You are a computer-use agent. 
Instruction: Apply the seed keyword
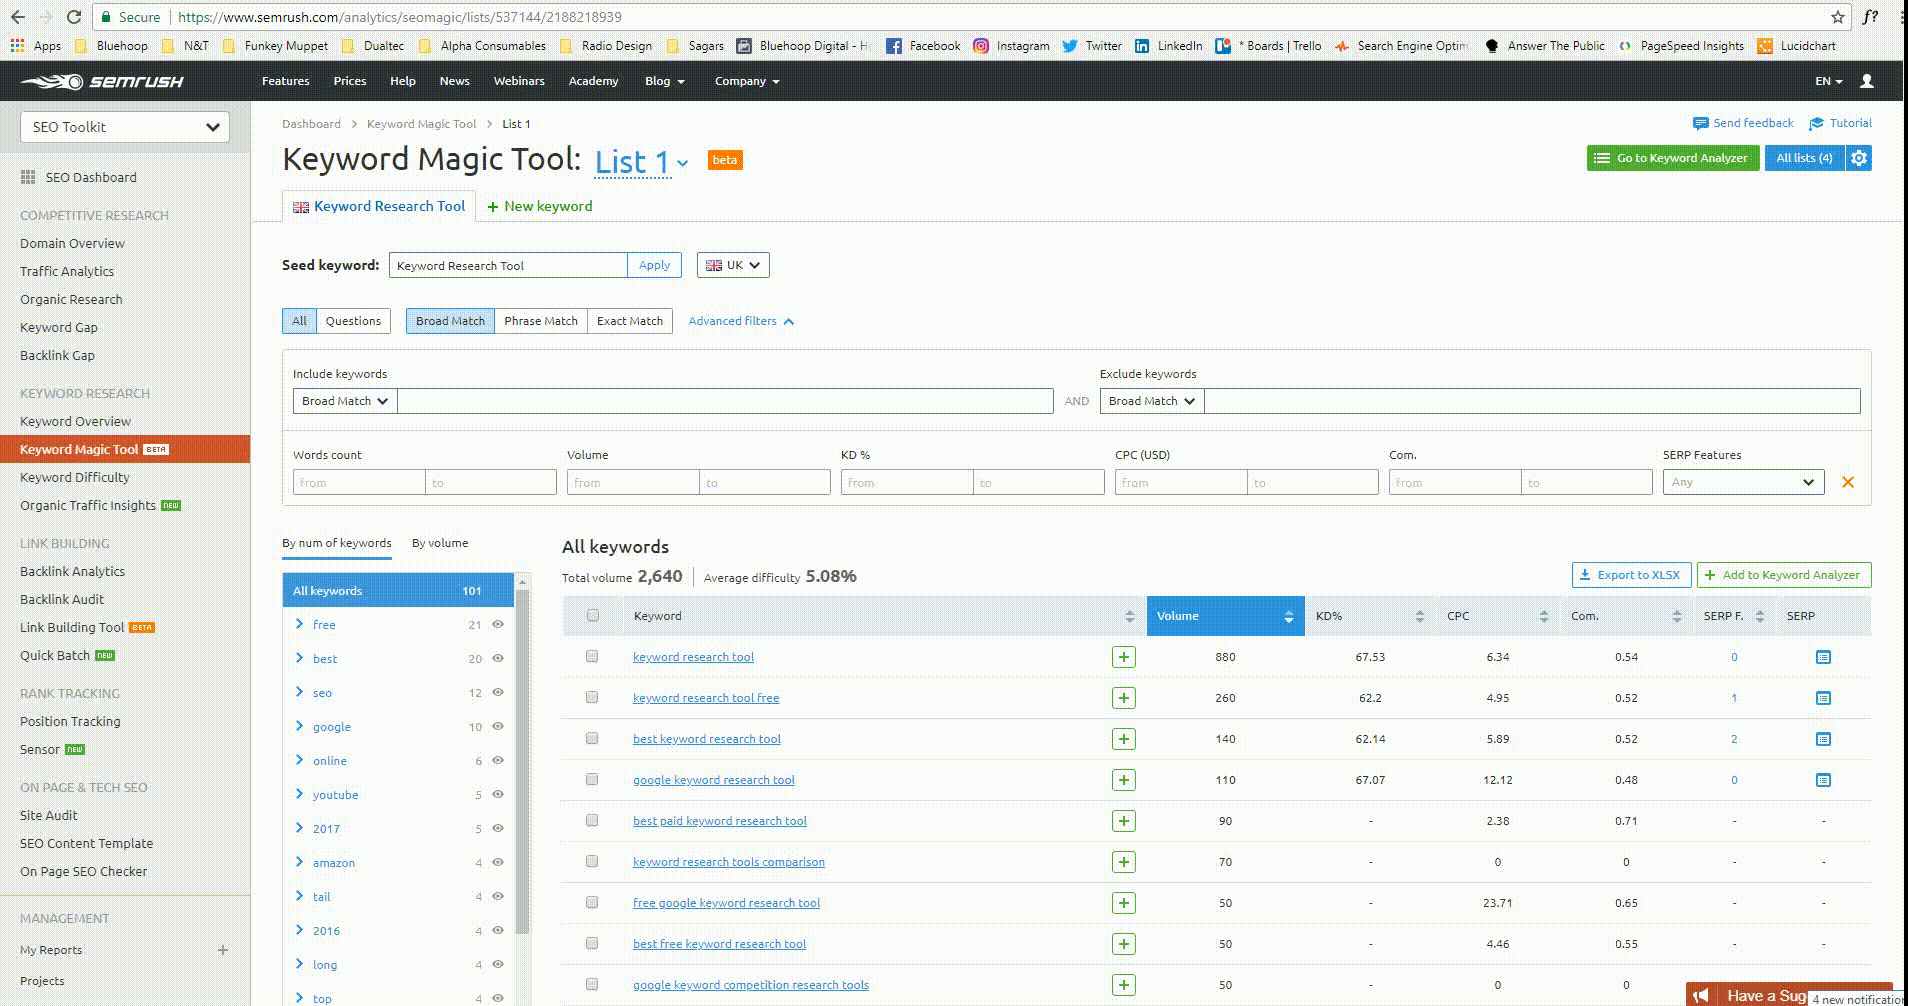654,265
